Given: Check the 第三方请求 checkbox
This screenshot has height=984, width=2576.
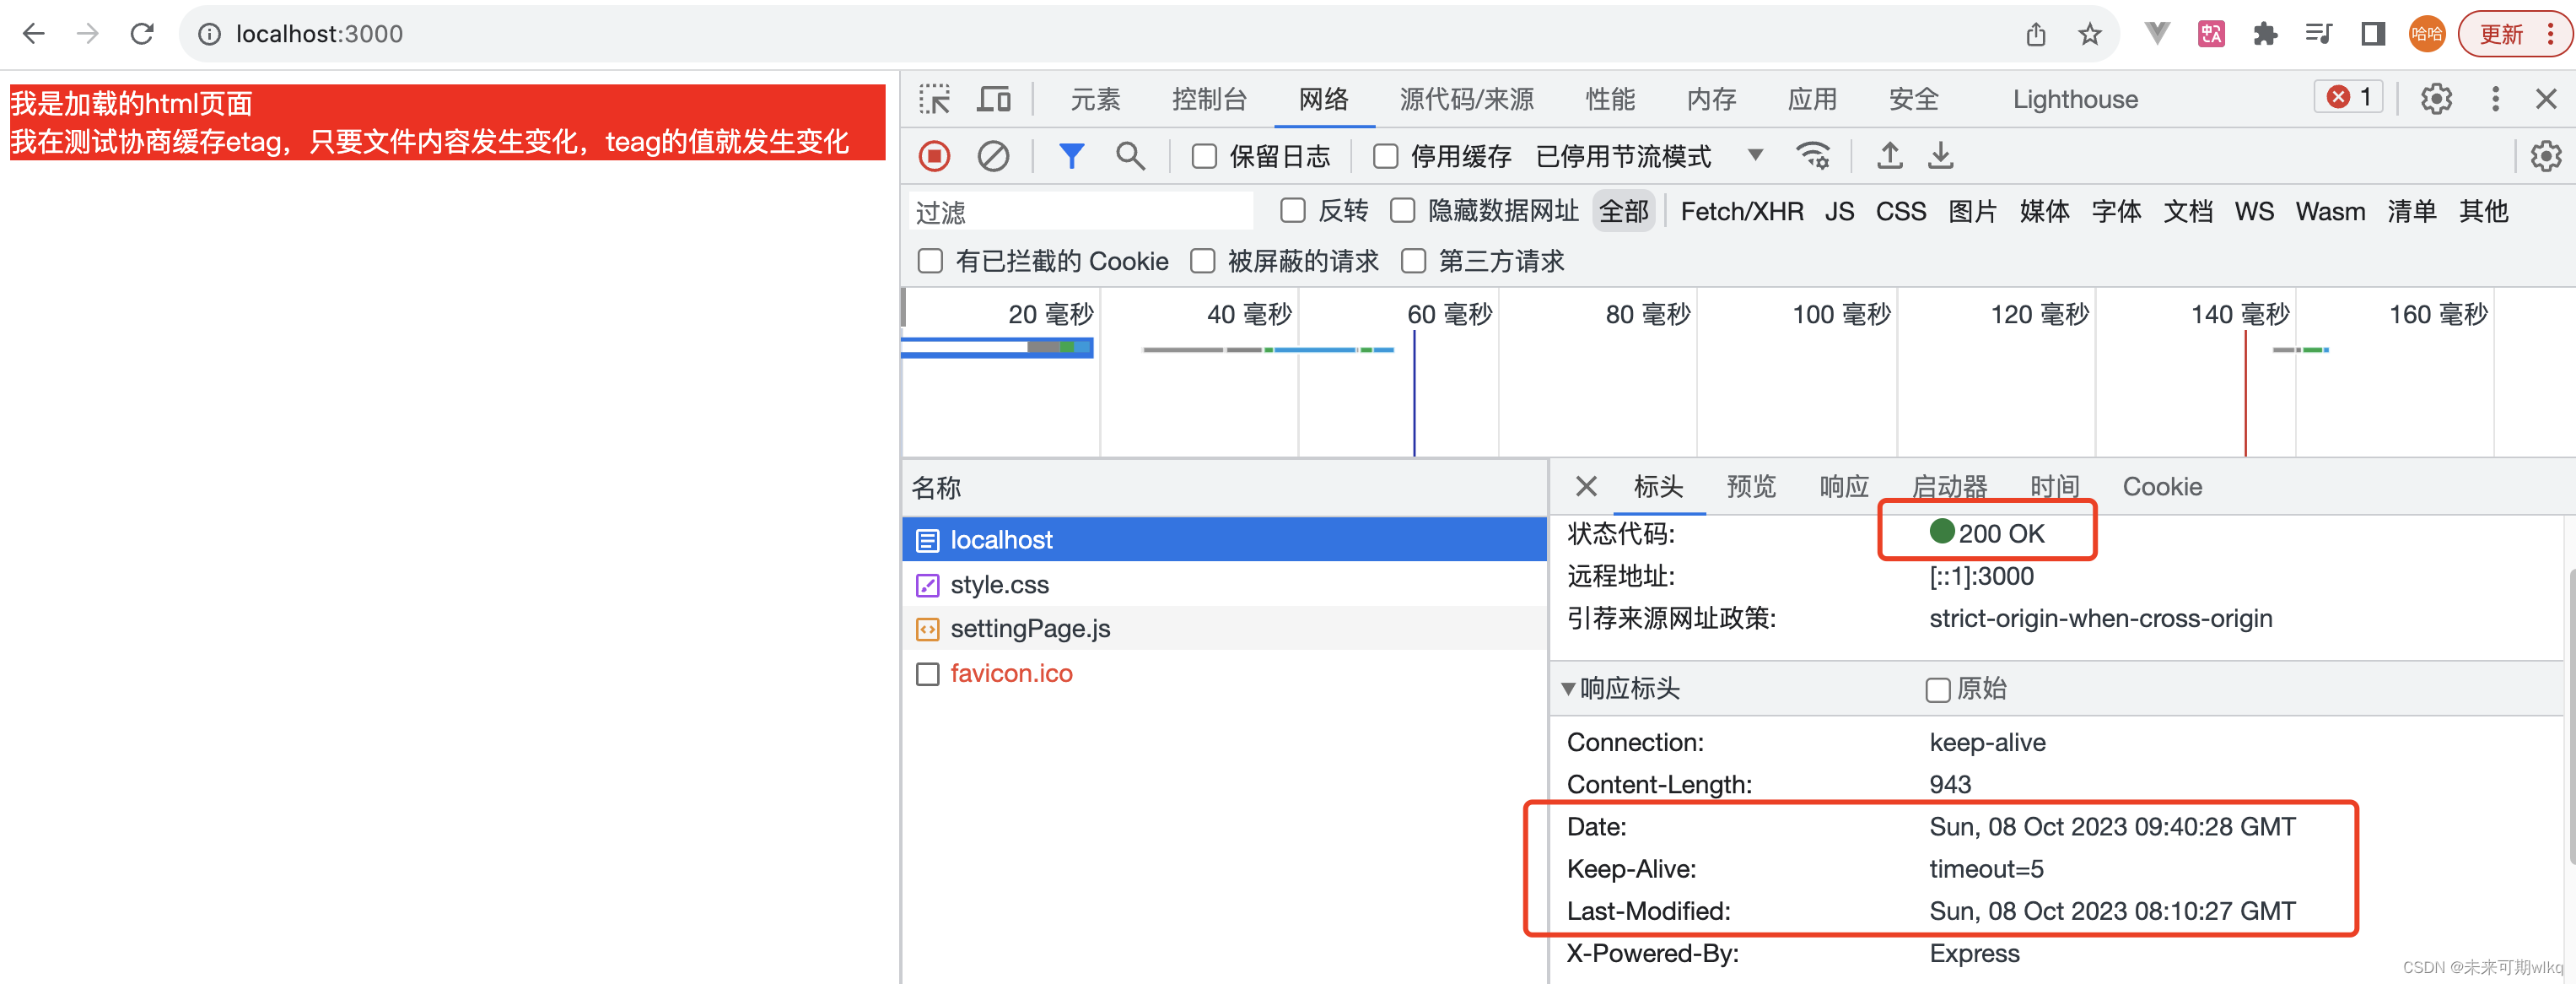Looking at the screenshot, I should pos(1413,261).
